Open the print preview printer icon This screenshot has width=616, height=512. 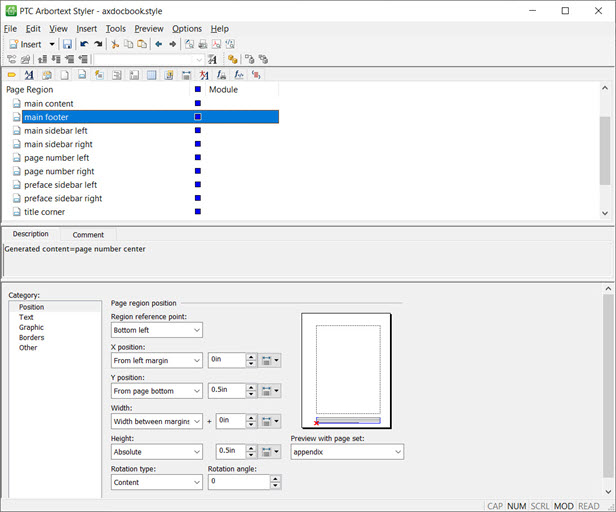pyautogui.click(x=203, y=44)
